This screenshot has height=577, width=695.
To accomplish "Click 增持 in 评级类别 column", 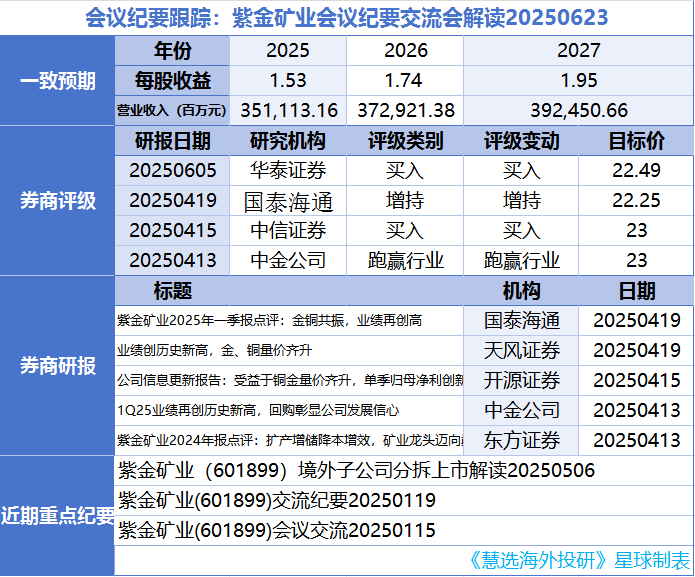I will pyautogui.click(x=405, y=200).
